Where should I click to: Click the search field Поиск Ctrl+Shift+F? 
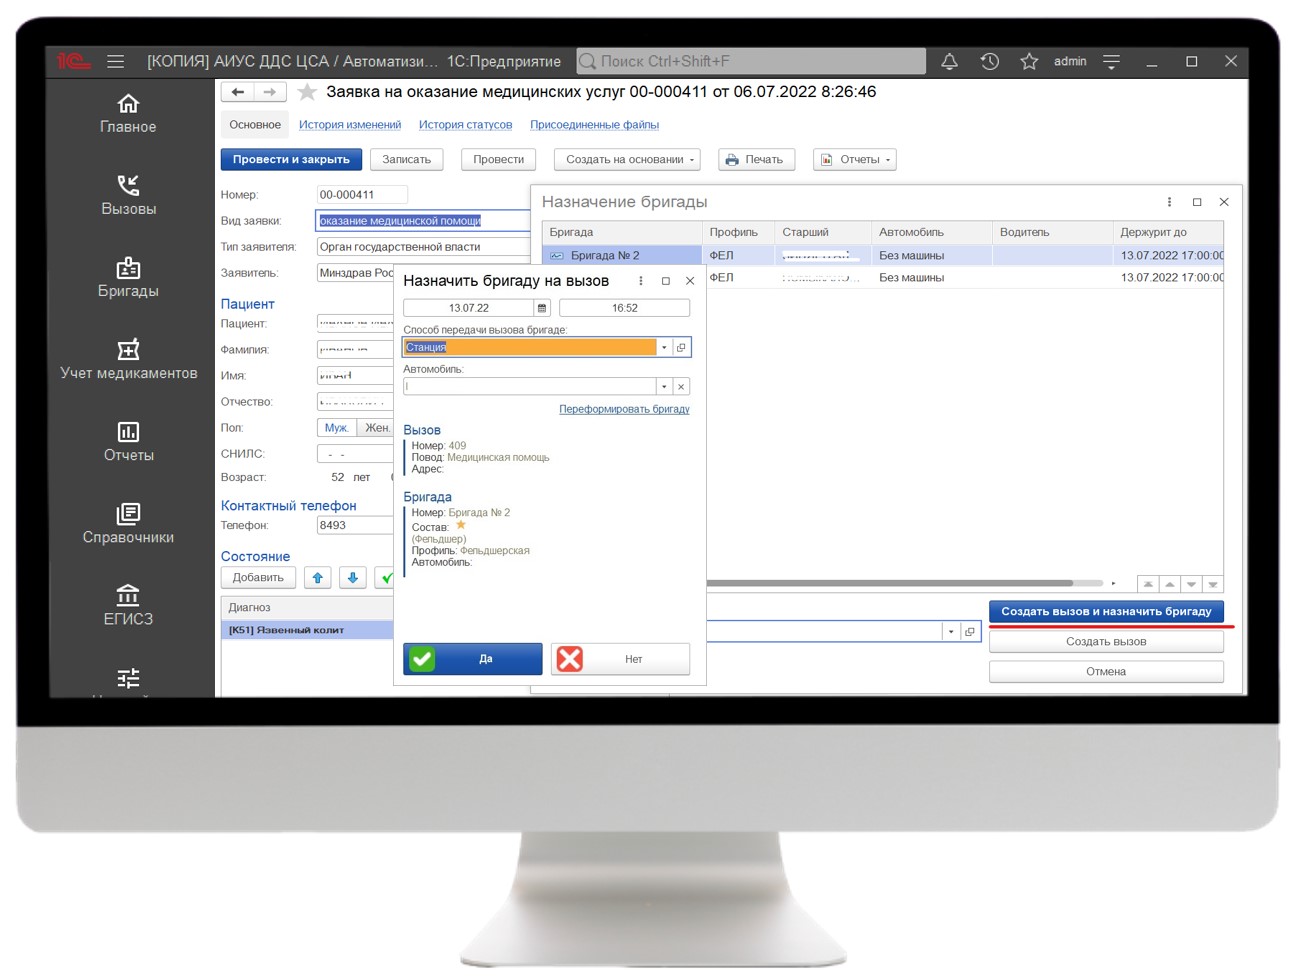[751, 61]
